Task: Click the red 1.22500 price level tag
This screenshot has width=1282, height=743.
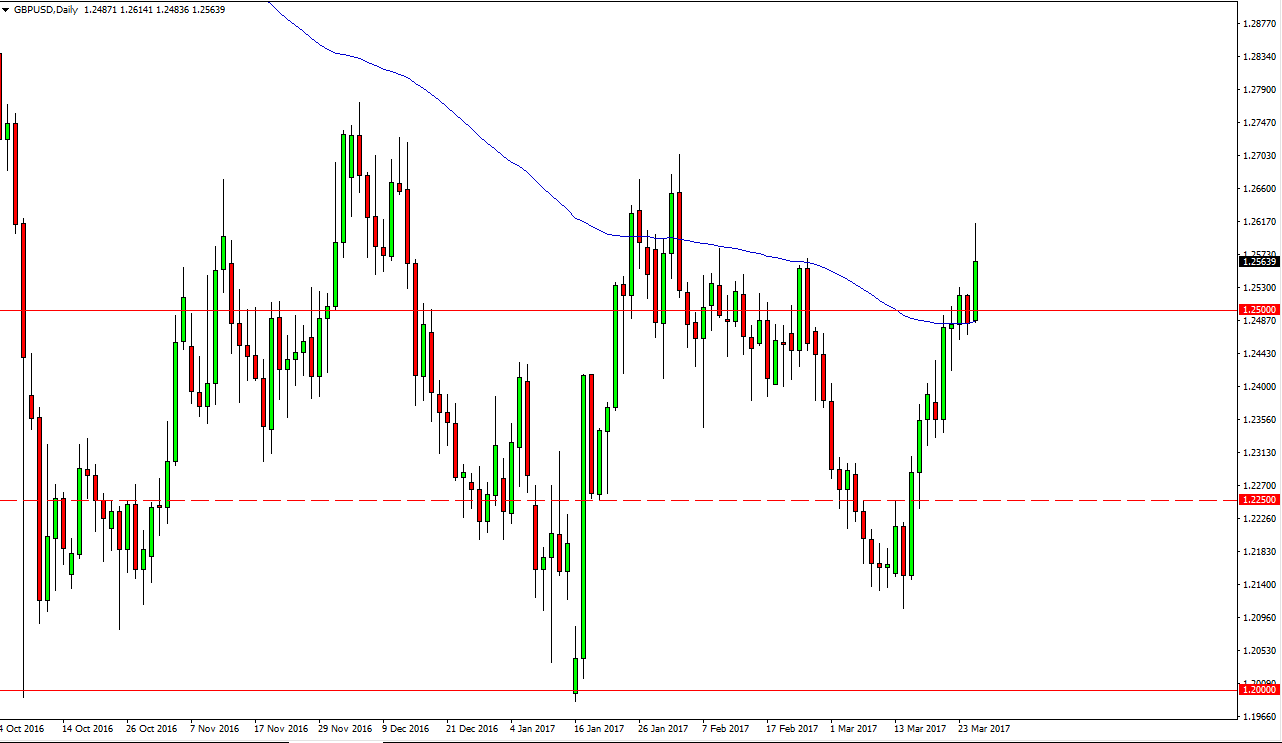Action: (x=1257, y=499)
